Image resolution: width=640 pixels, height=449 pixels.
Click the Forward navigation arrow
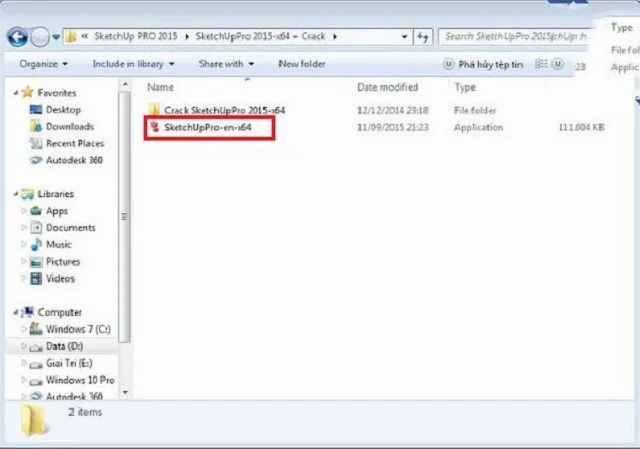pyautogui.click(x=40, y=38)
